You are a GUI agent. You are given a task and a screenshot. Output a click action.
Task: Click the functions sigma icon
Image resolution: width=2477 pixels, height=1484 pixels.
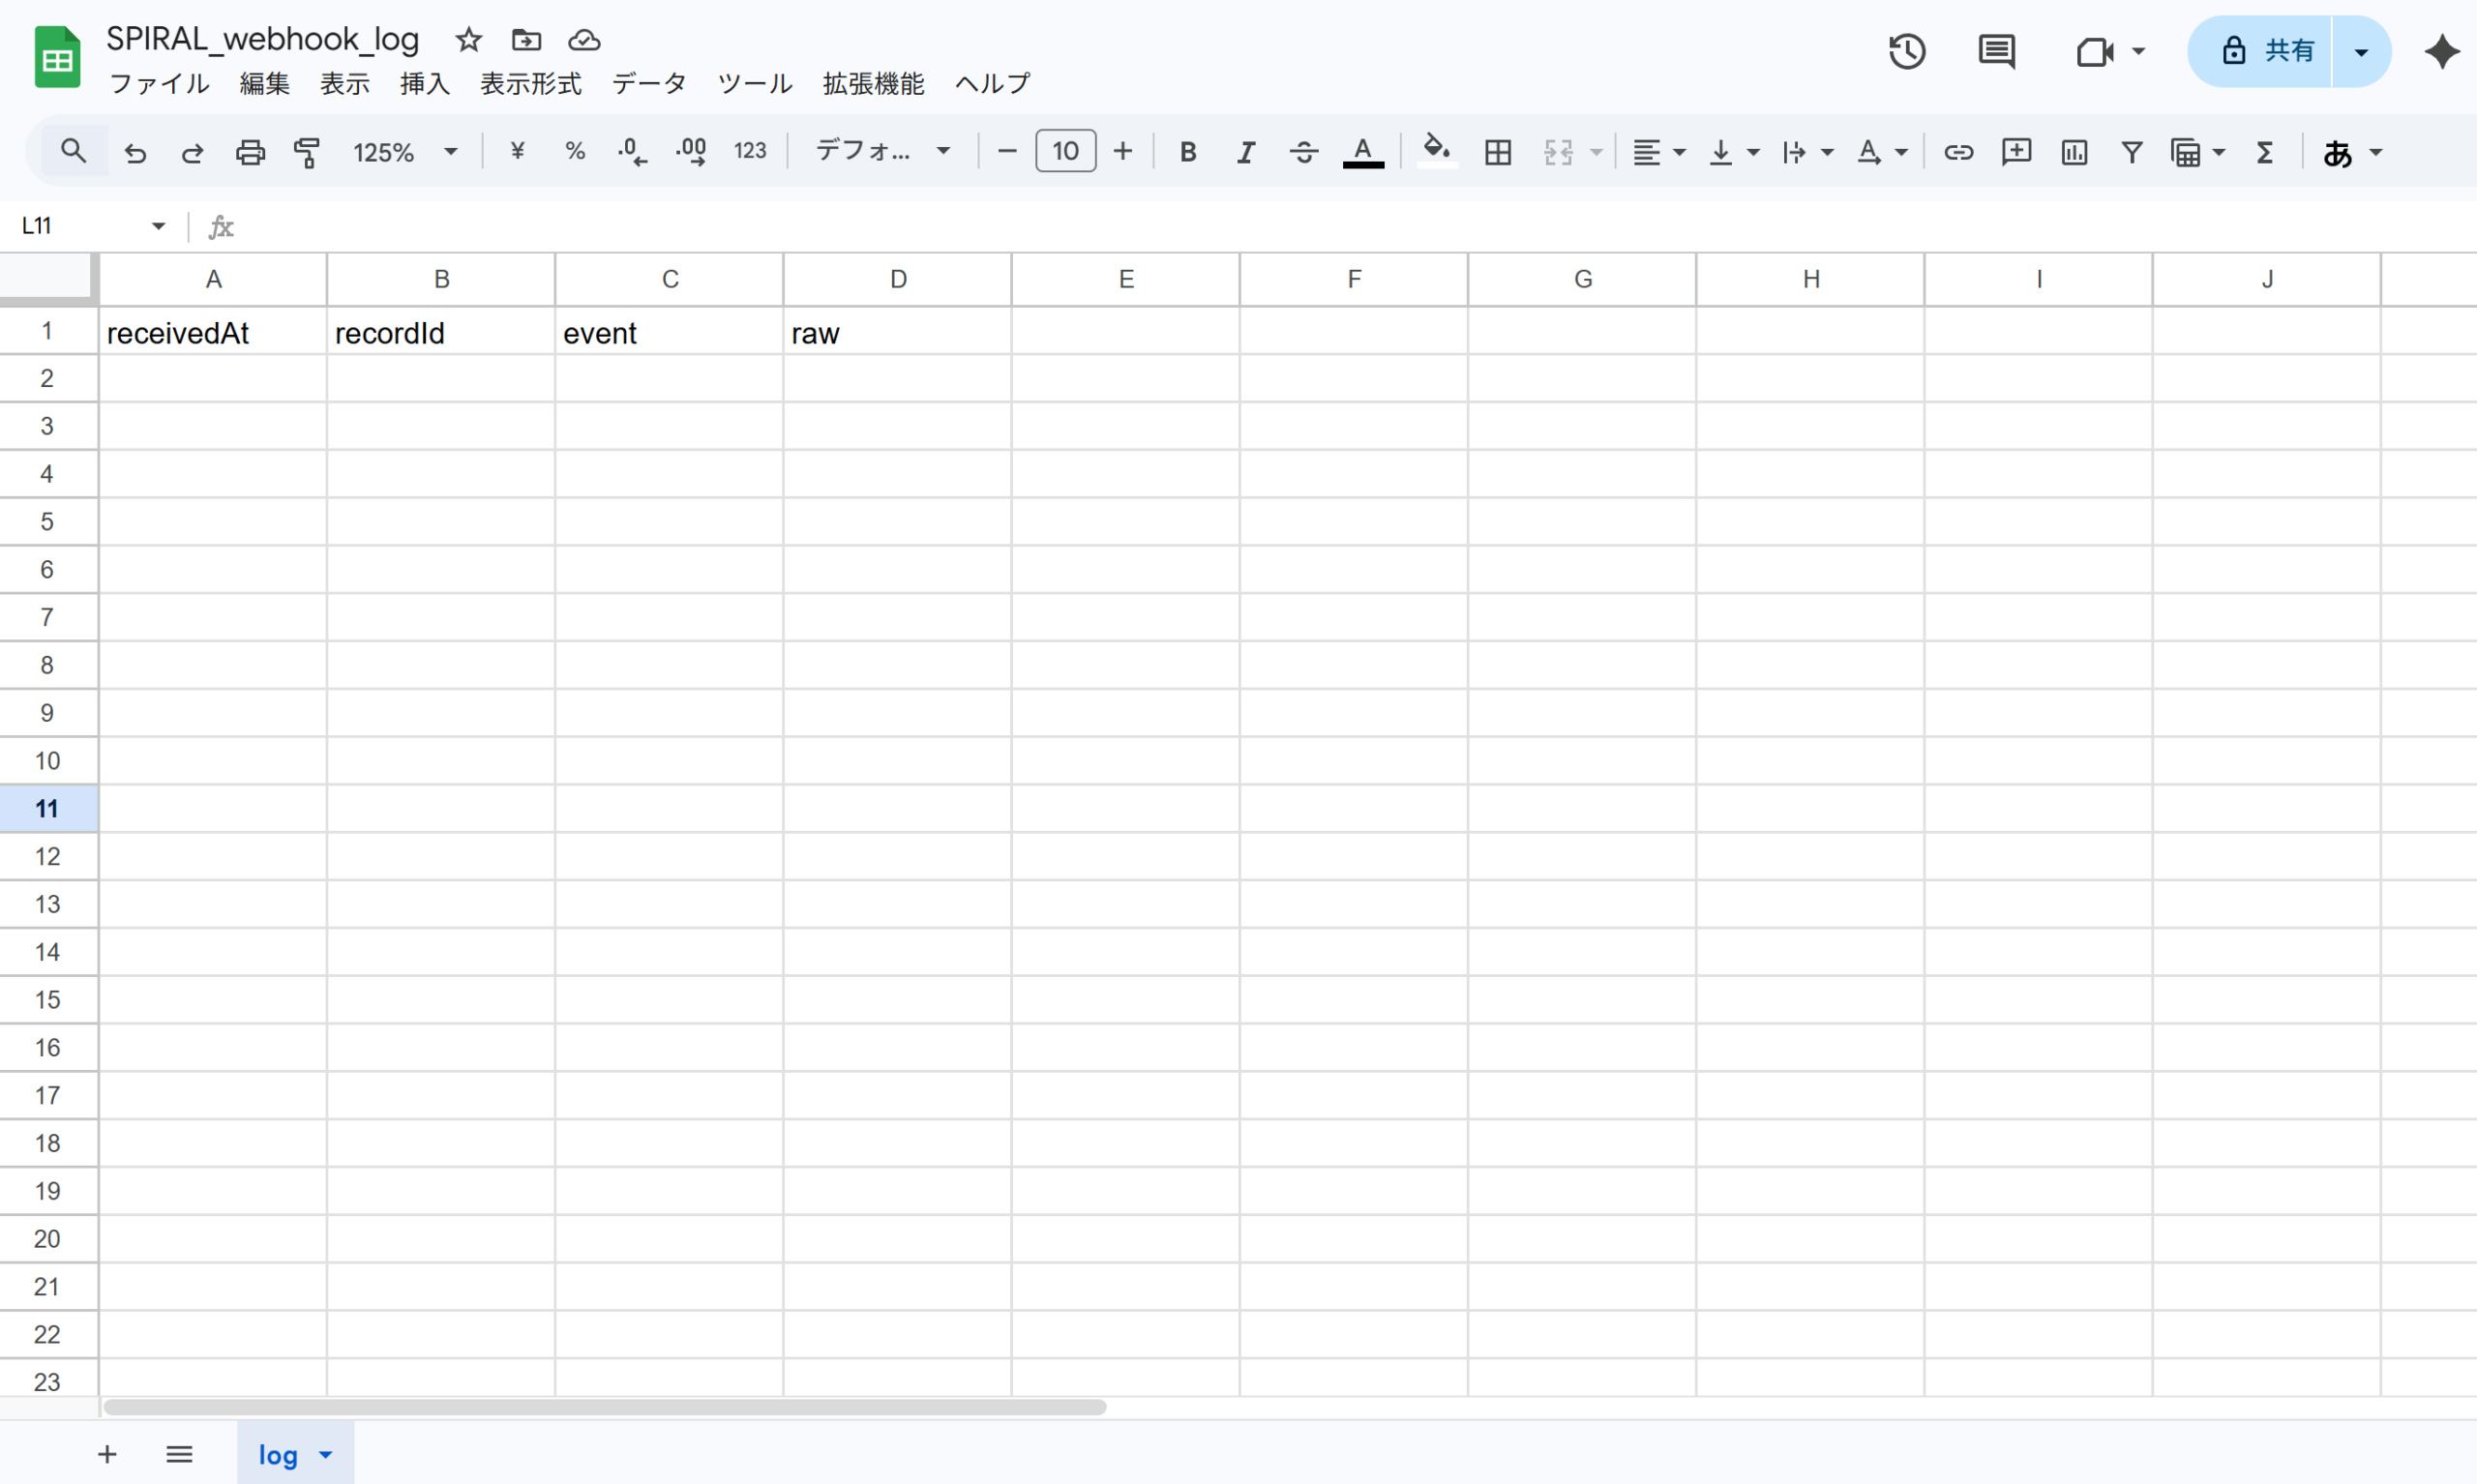[2265, 152]
